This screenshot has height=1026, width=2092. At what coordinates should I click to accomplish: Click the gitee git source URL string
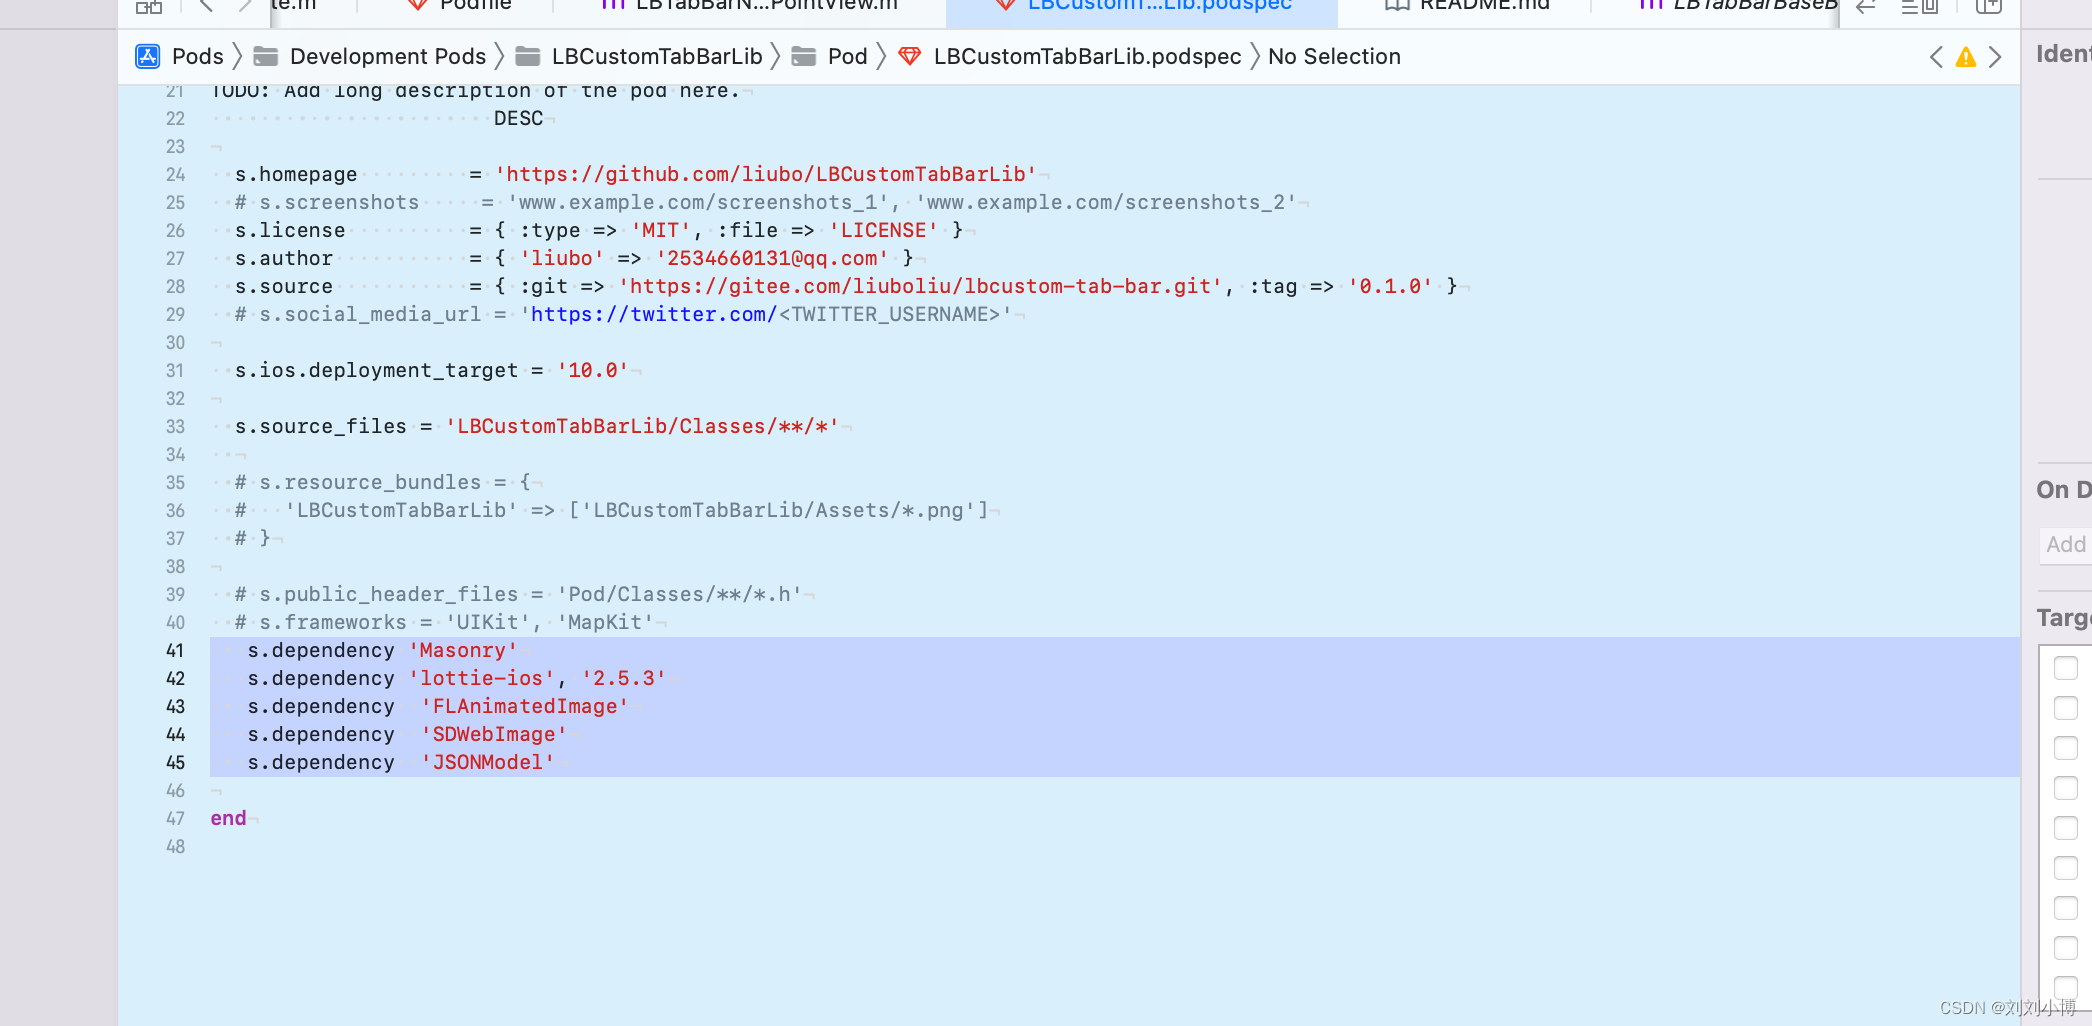pos(921,286)
